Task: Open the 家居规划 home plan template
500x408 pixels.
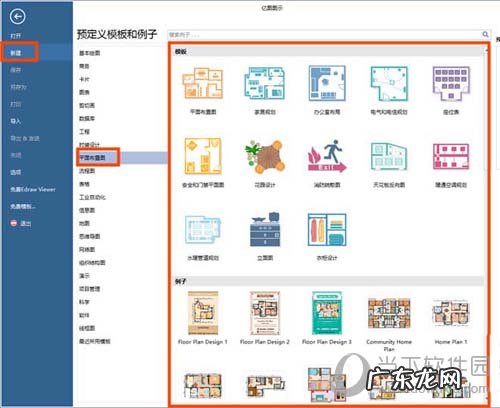Action: [265, 83]
